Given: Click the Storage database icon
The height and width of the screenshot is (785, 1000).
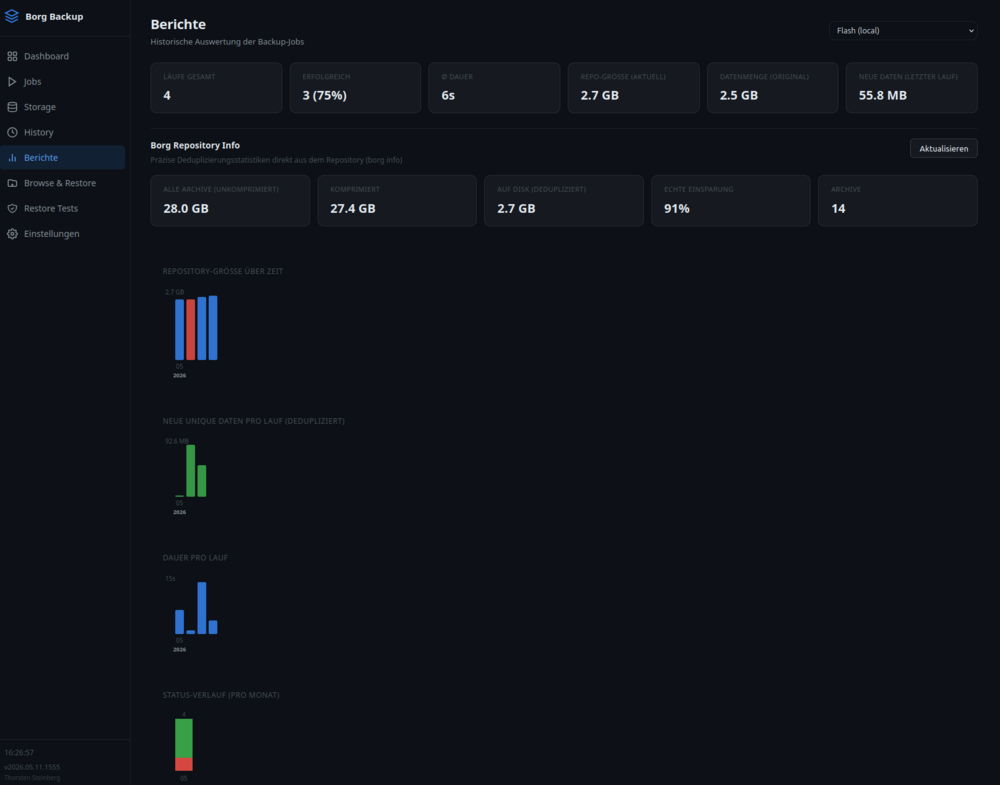Looking at the screenshot, I should click(x=12, y=107).
